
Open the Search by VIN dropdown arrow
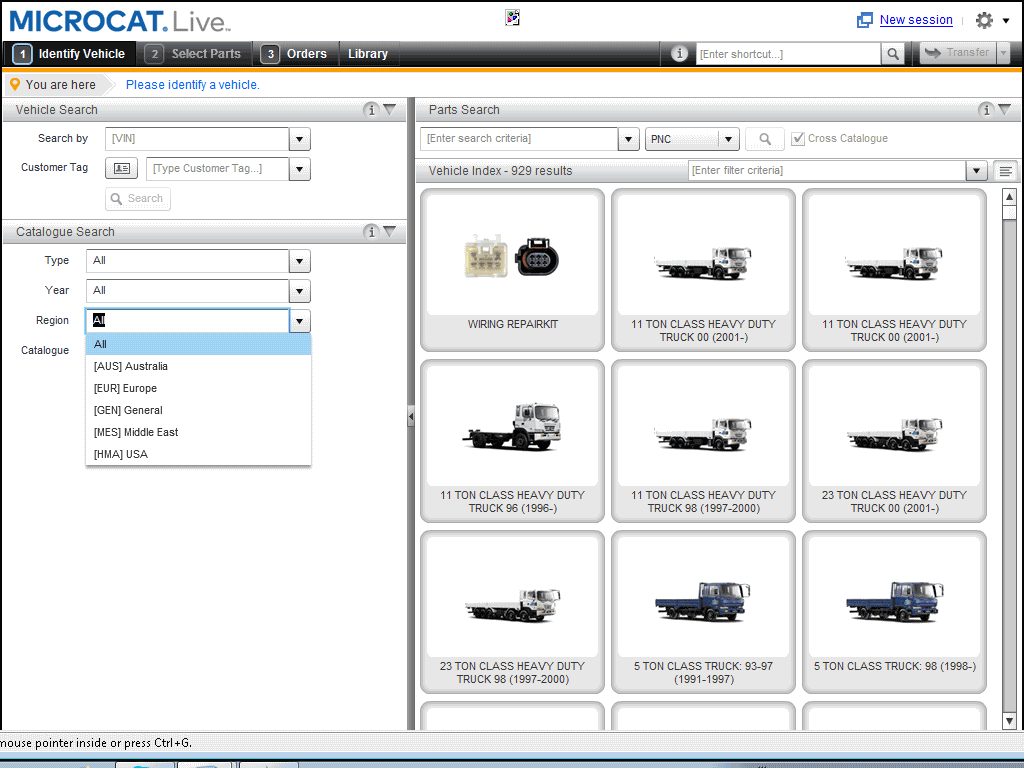click(x=300, y=138)
